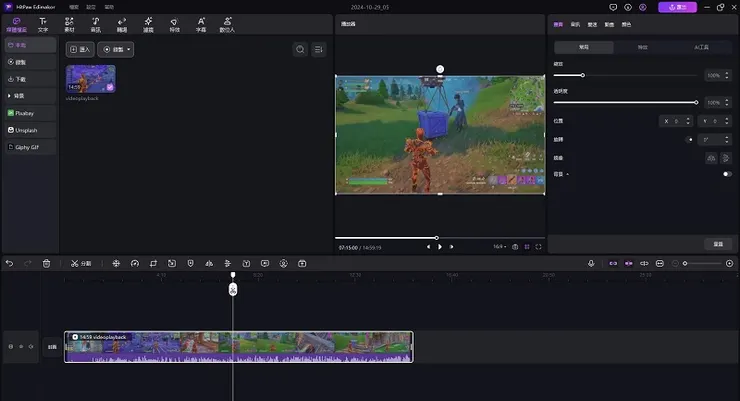Click the microphone voice-over icon

[591, 263]
